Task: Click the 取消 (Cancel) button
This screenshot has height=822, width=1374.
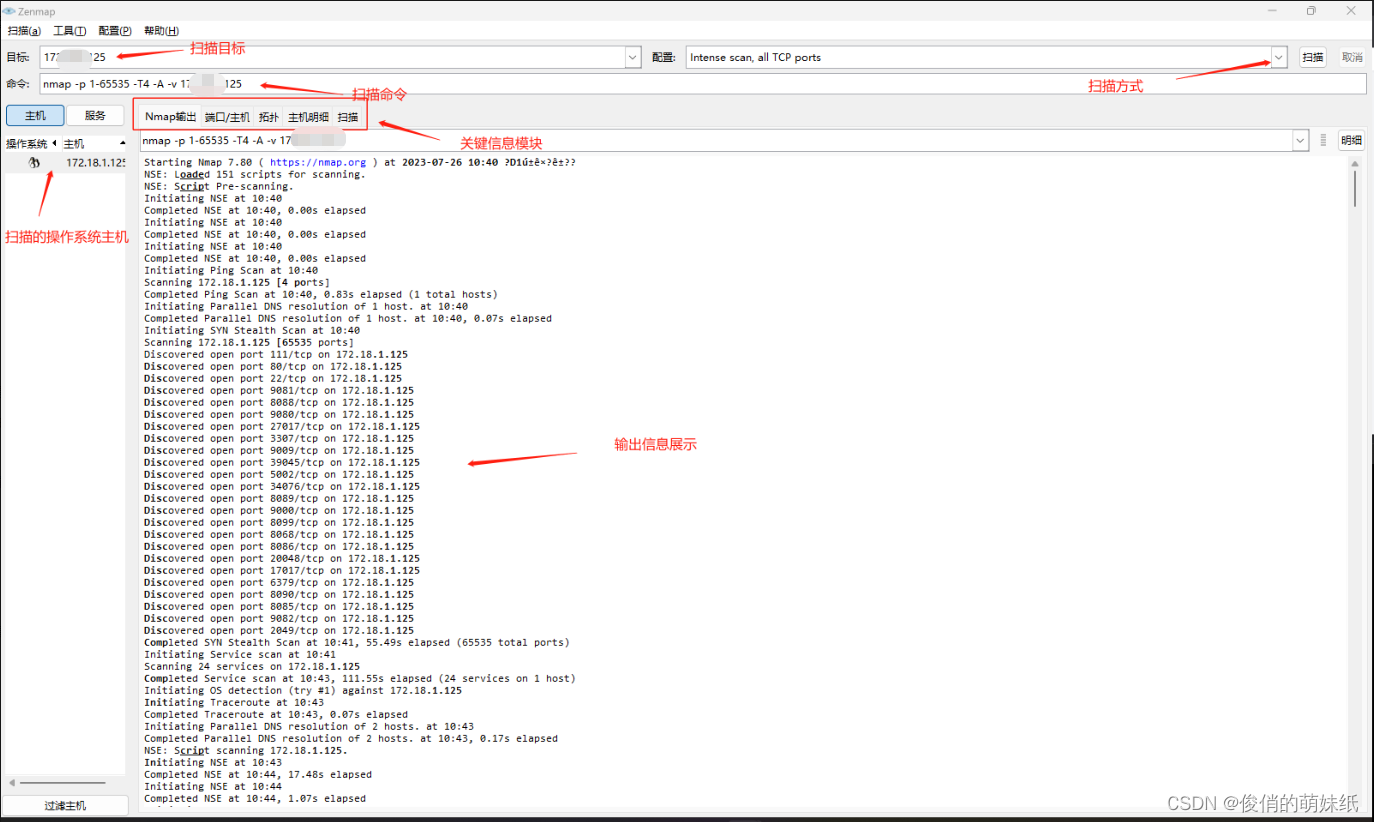Action: coord(1352,57)
